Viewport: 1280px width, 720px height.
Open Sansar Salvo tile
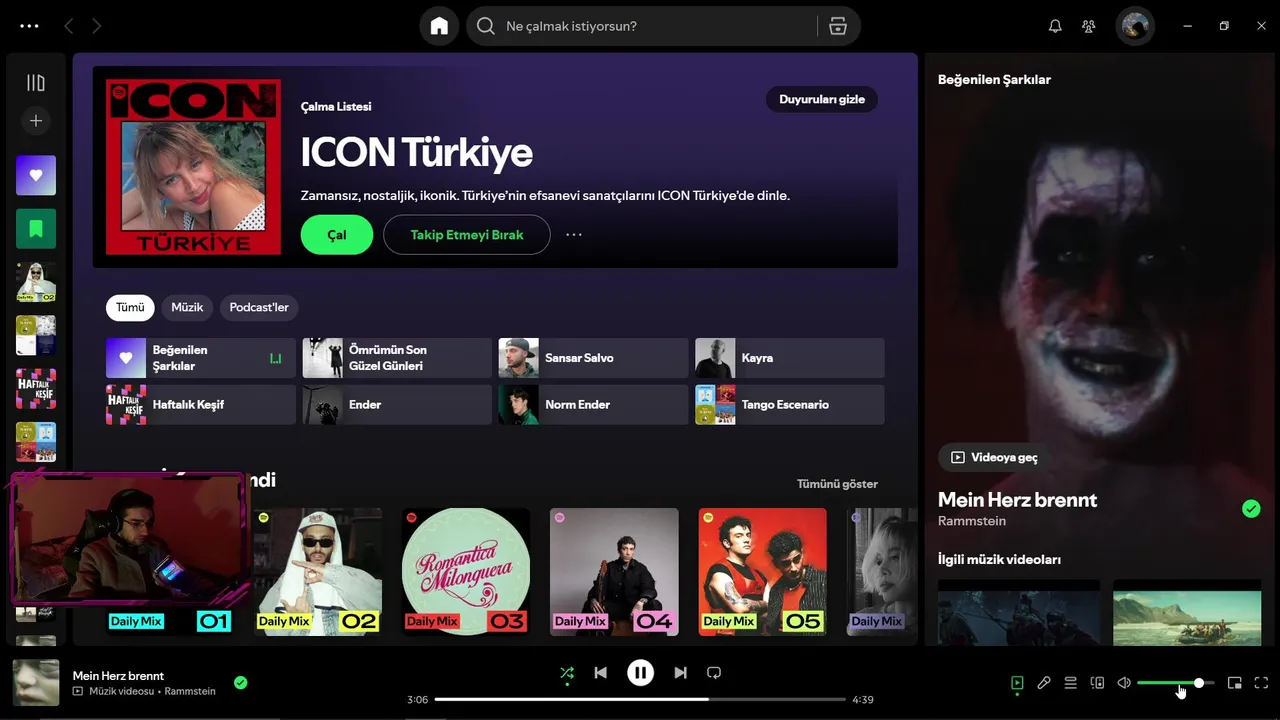coord(594,358)
